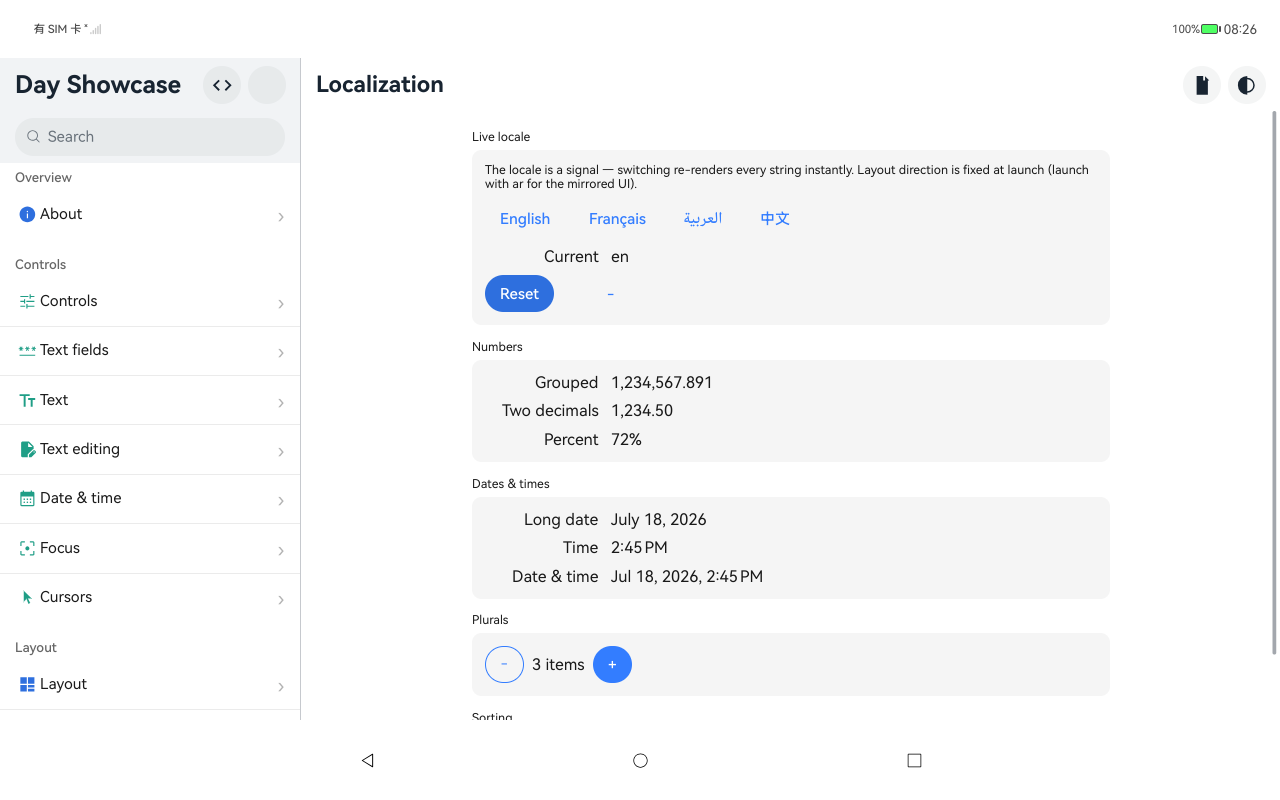Click the grid icon beside Layout

[27, 684]
